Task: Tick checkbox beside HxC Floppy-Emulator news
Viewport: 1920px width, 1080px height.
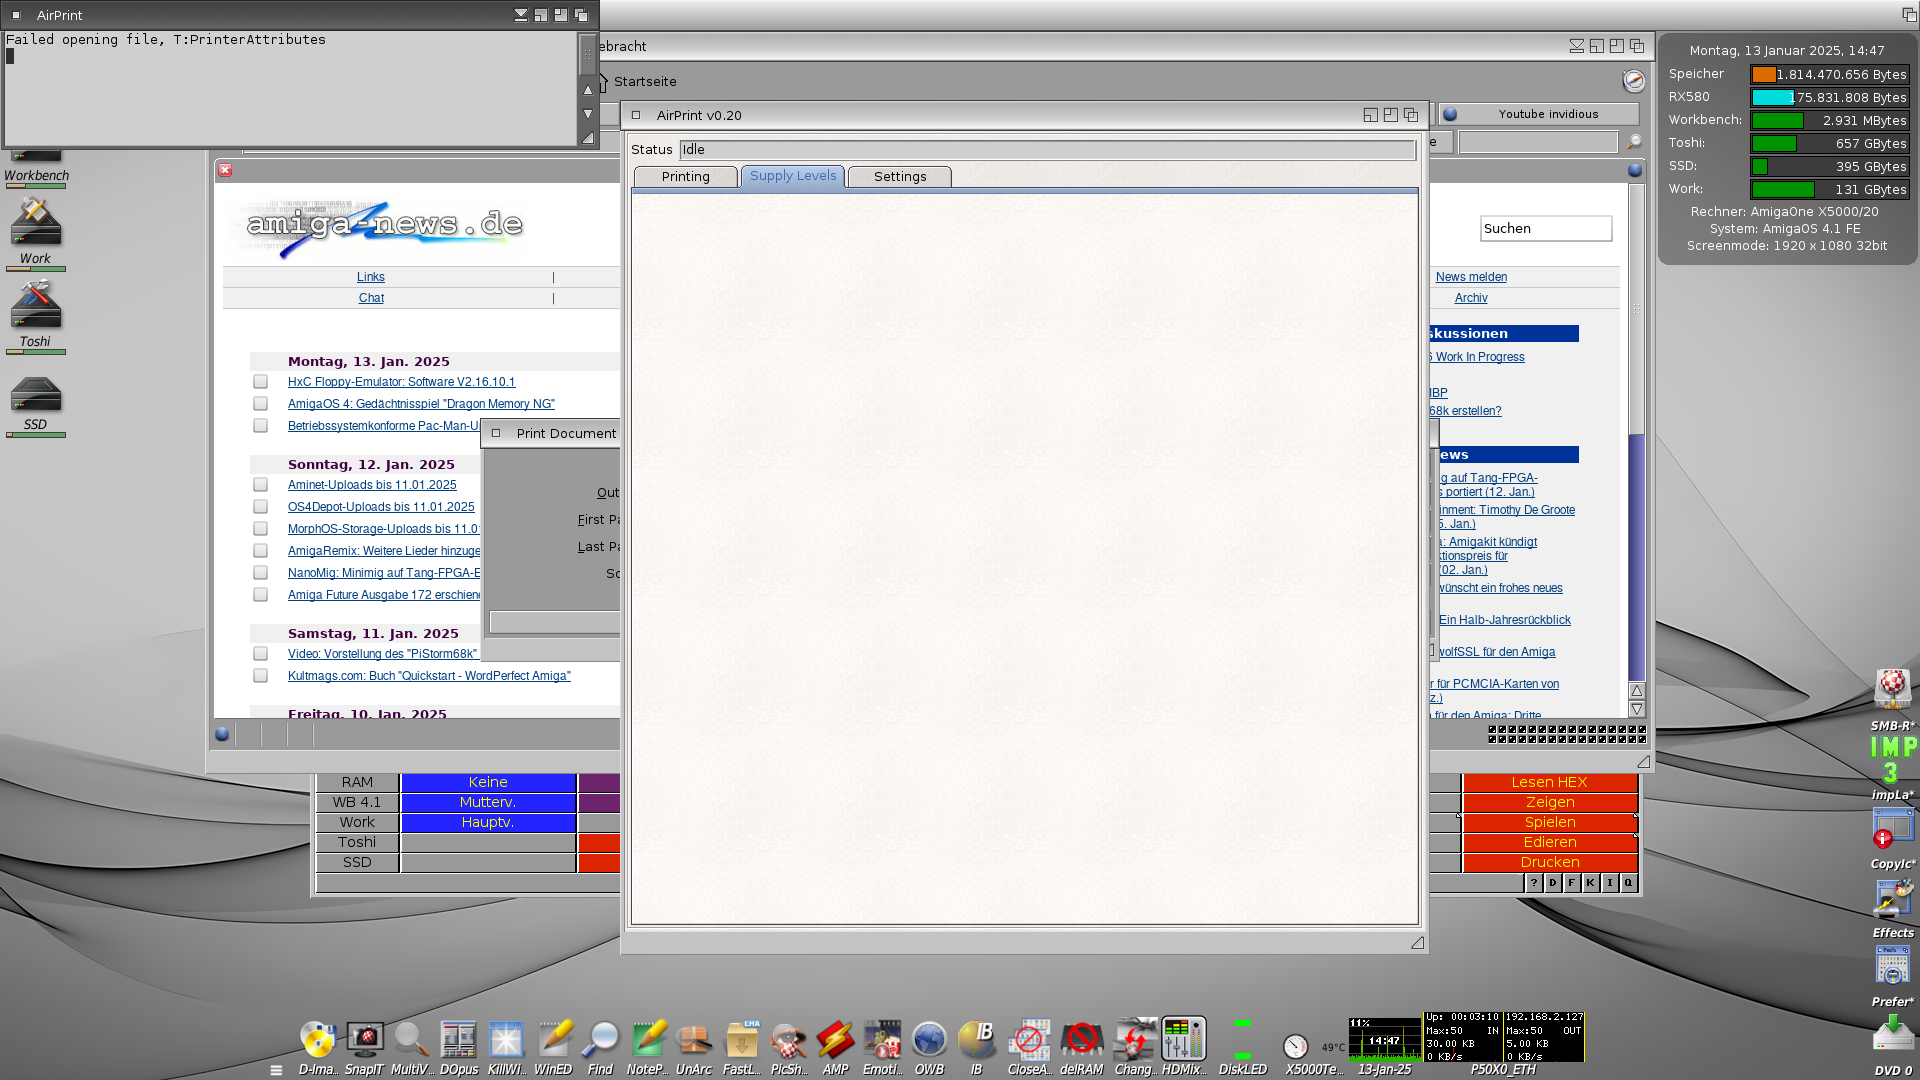Action: pos(260,382)
